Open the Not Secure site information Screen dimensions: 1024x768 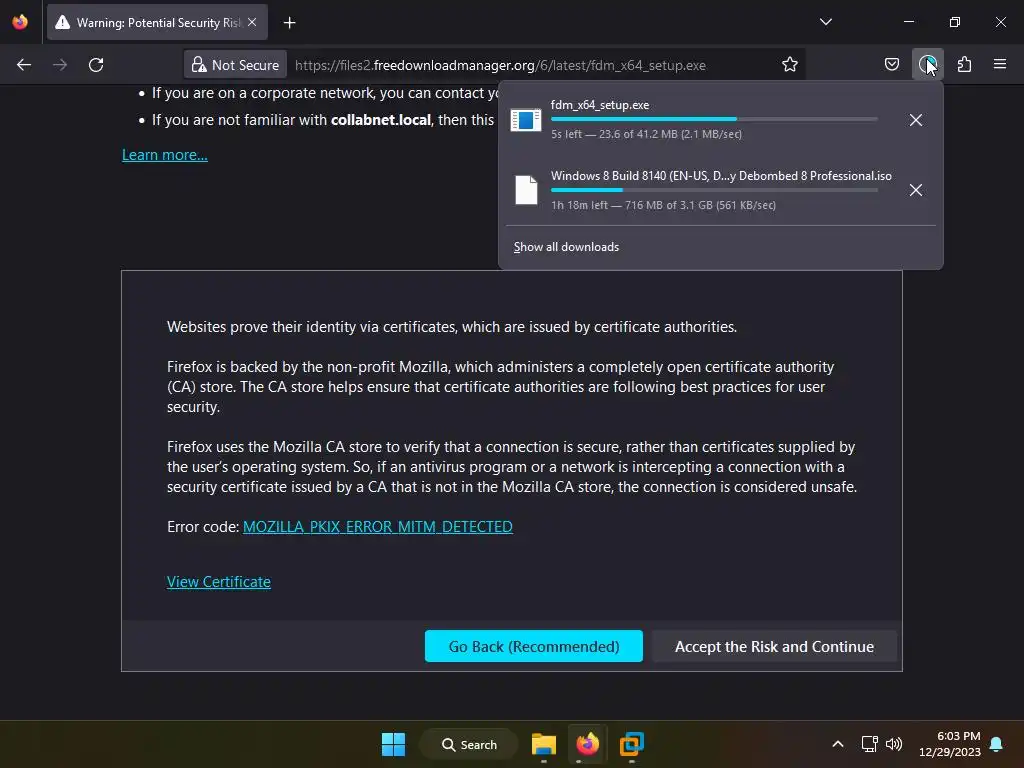click(x=236, y=65)
